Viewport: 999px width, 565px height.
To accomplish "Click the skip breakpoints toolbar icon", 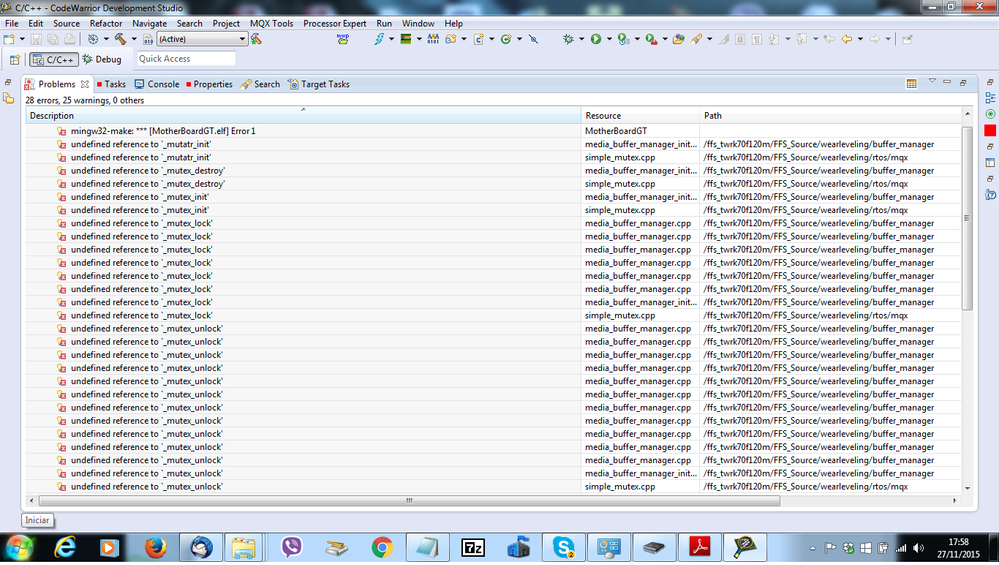I will click(533, 39).
